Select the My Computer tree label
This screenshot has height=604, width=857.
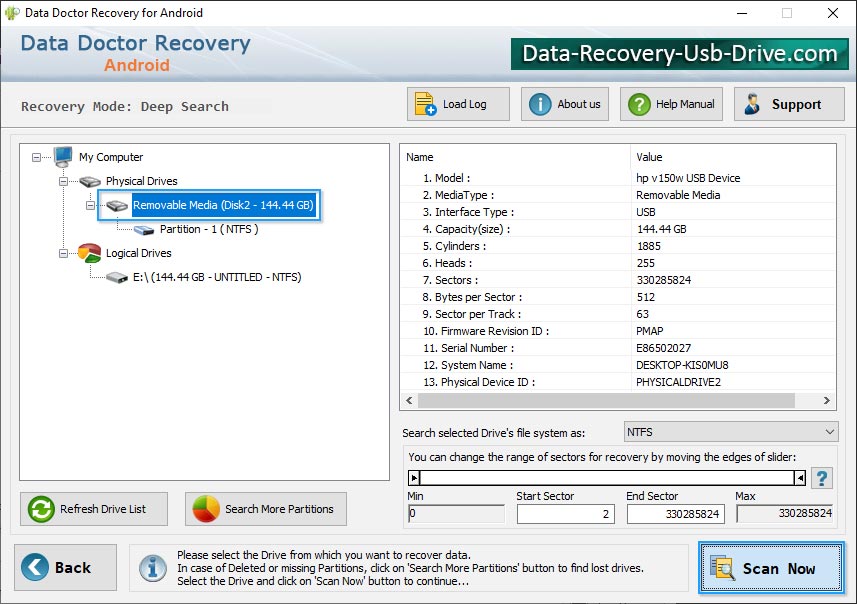coord(111,157)
